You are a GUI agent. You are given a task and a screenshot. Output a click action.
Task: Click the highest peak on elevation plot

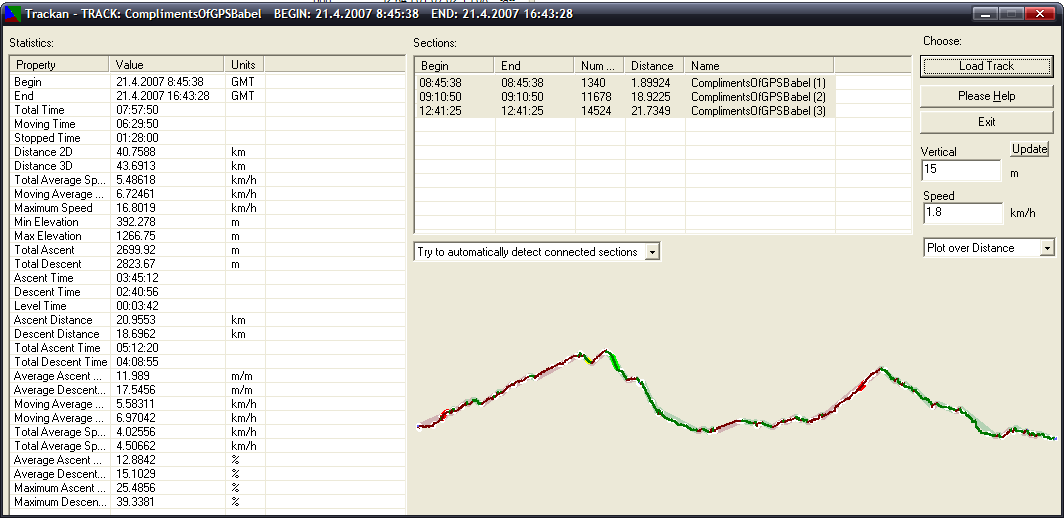(x=605, y=351)
